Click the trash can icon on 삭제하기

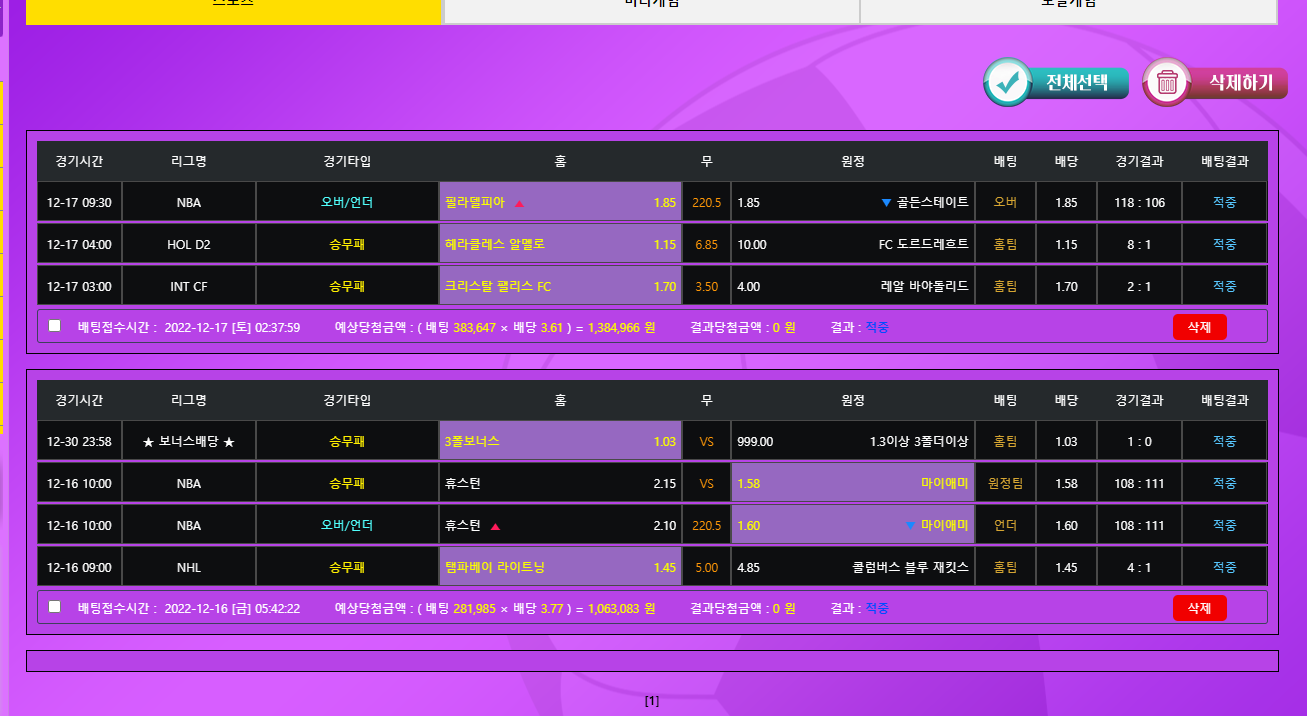(x=1166, y=82)
